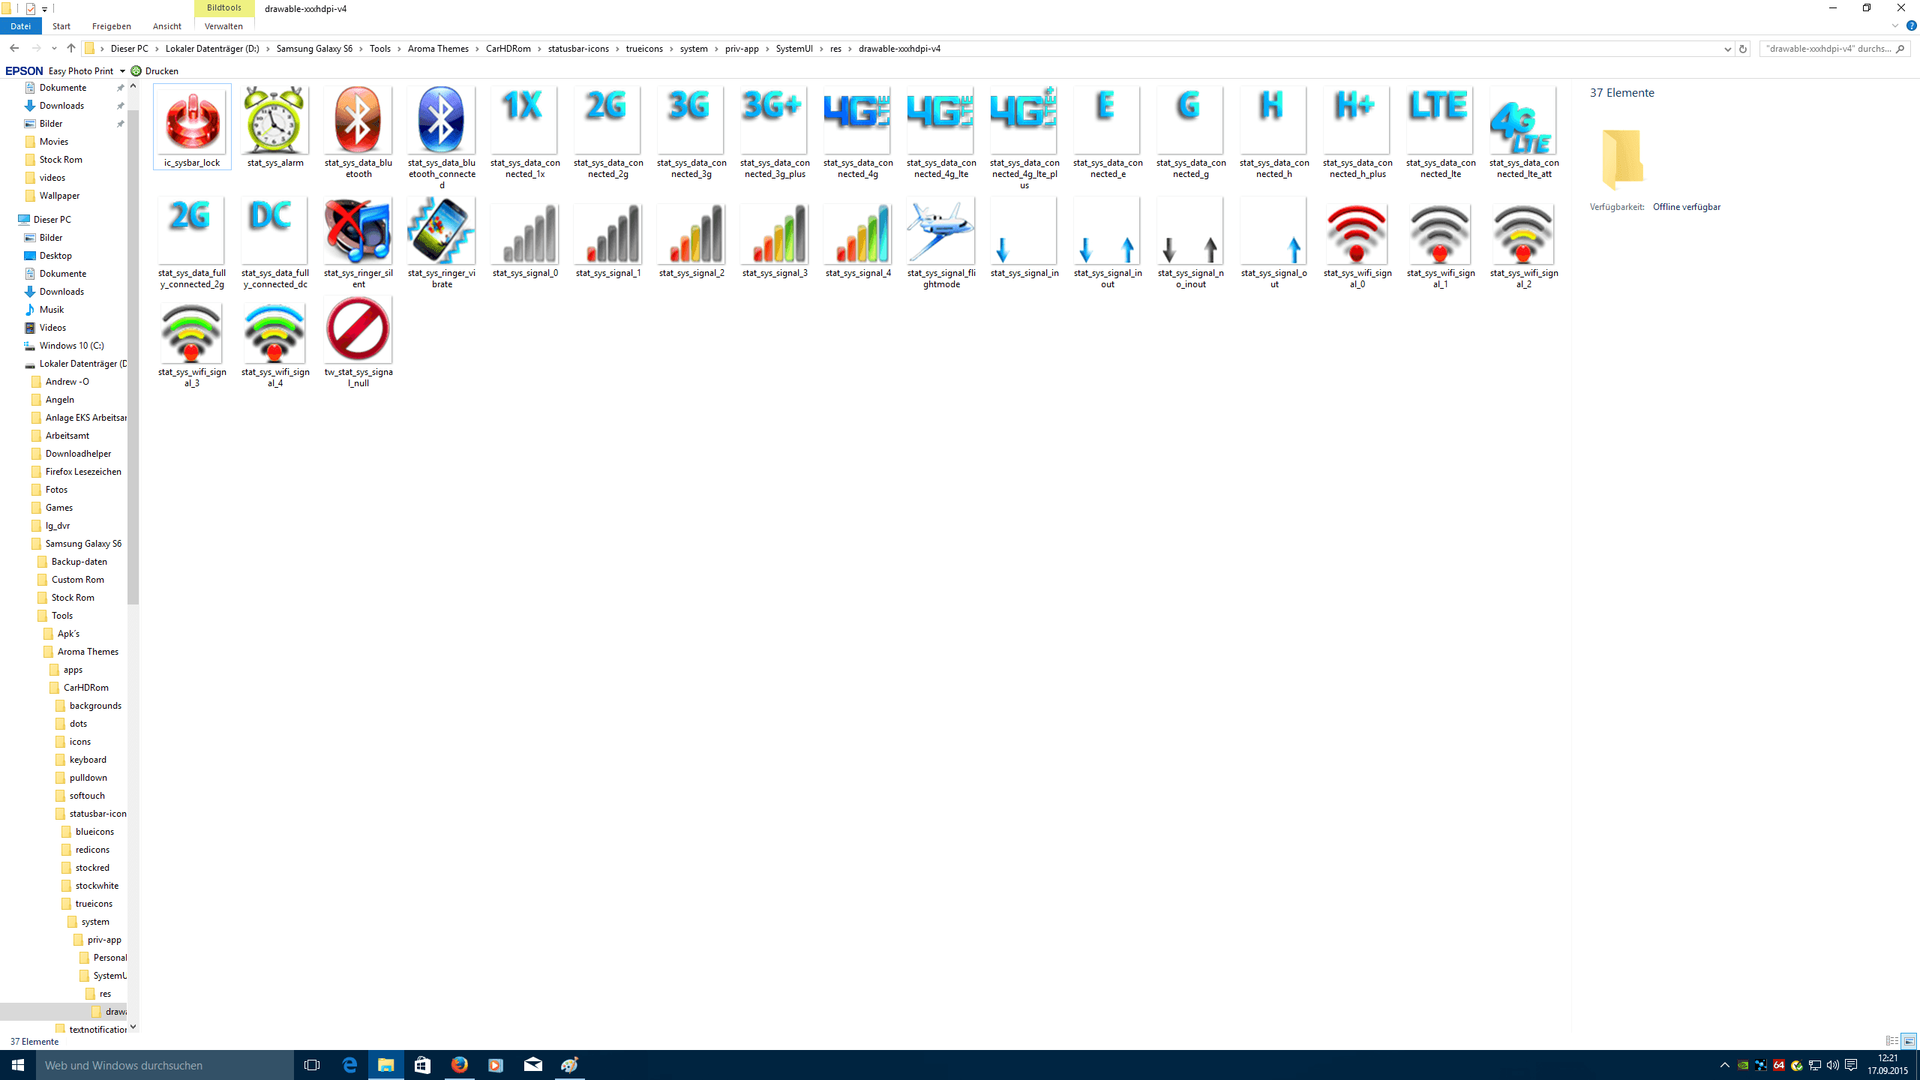The width and height of the screenshot is (1920, 1080).
Task: Select the stat_sys_wifi_signal_0 red wifi icon
Action: (x=1358, y=243)
